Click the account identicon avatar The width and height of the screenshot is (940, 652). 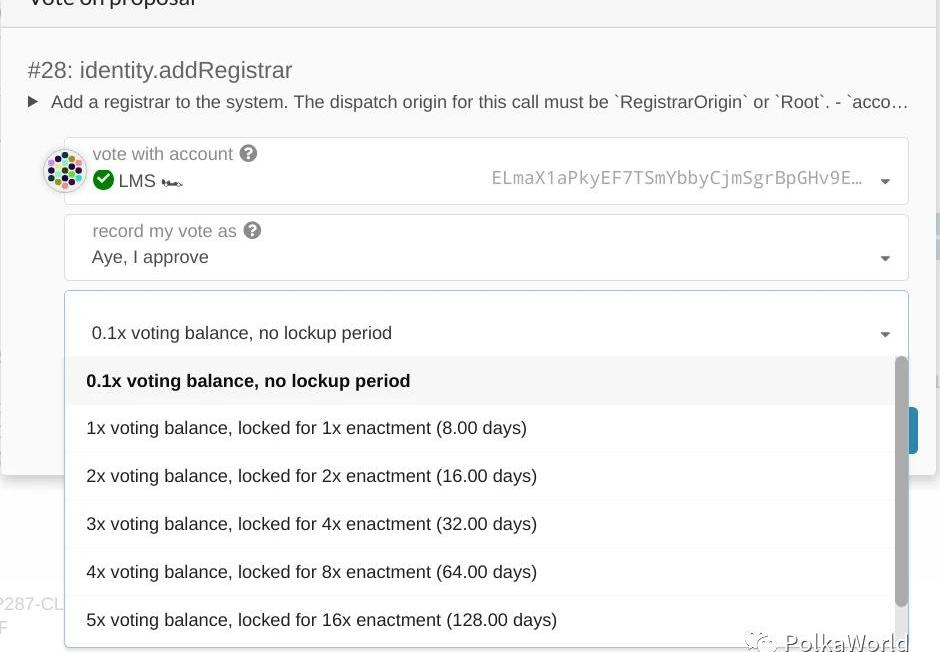click(x=65, y=171)
